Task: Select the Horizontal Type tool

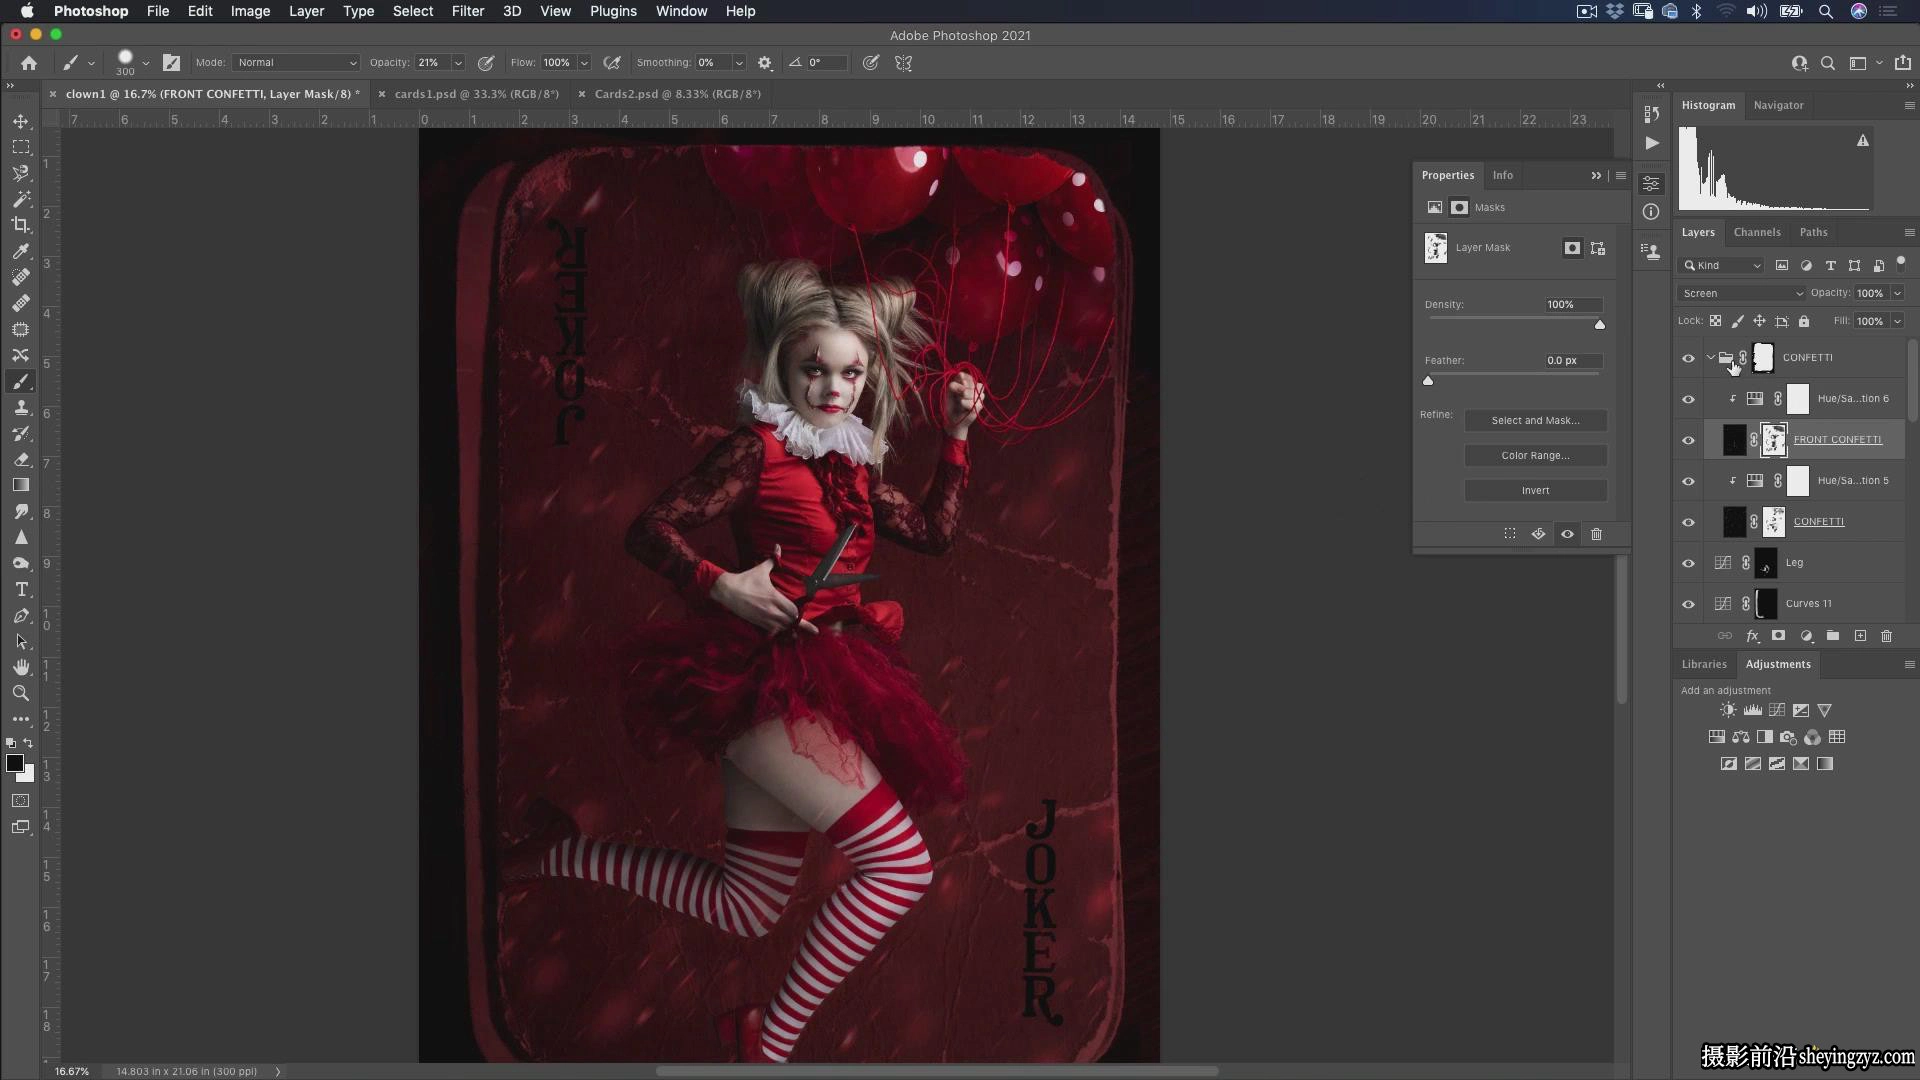Action: click(x=21, y=589)
